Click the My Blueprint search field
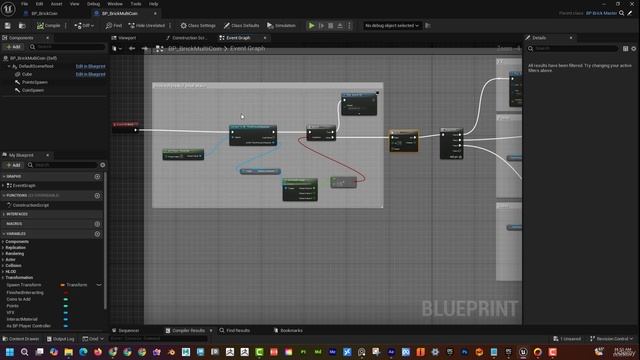 [62, 165]
